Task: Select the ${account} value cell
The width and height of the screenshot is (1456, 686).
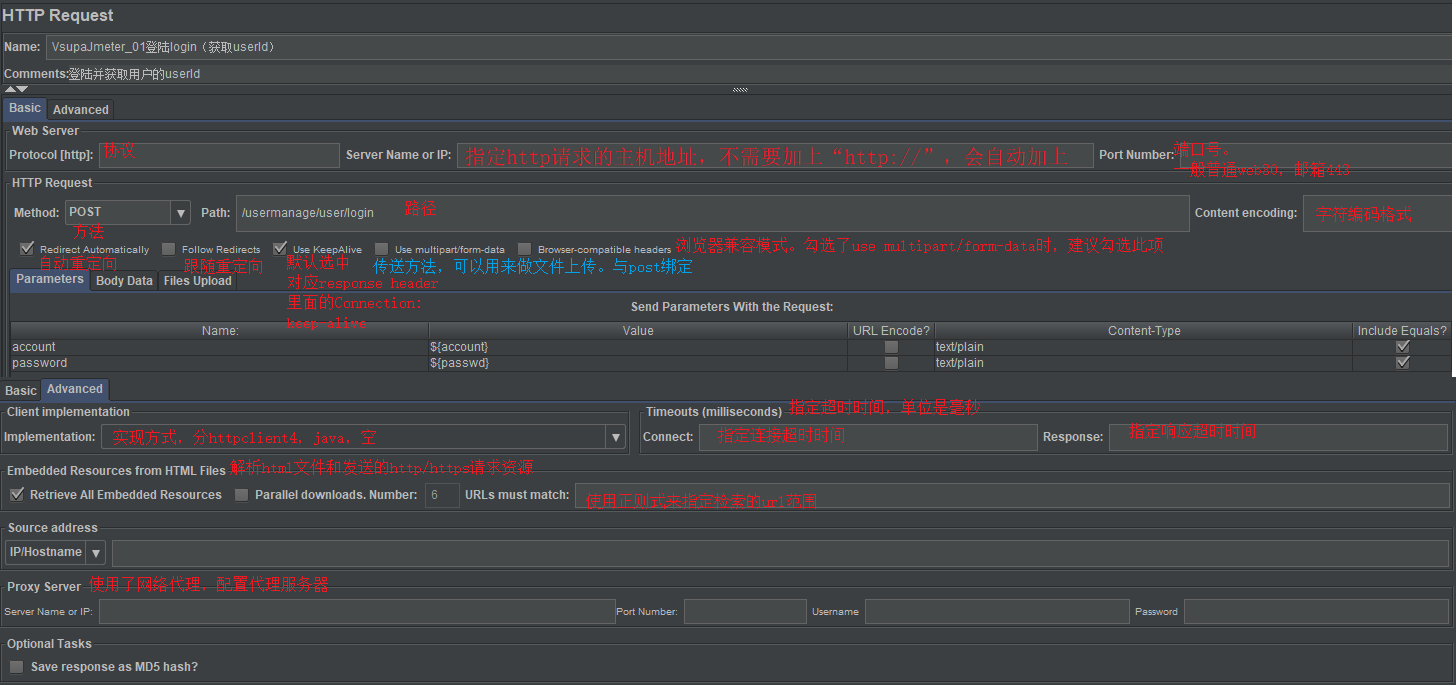Action: (638, 347)
